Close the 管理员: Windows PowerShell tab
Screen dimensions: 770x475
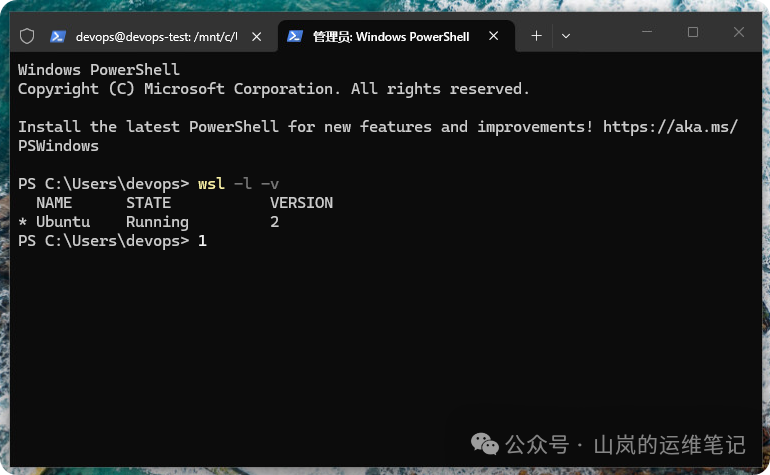pyautogui.click(x=494, y=36)
